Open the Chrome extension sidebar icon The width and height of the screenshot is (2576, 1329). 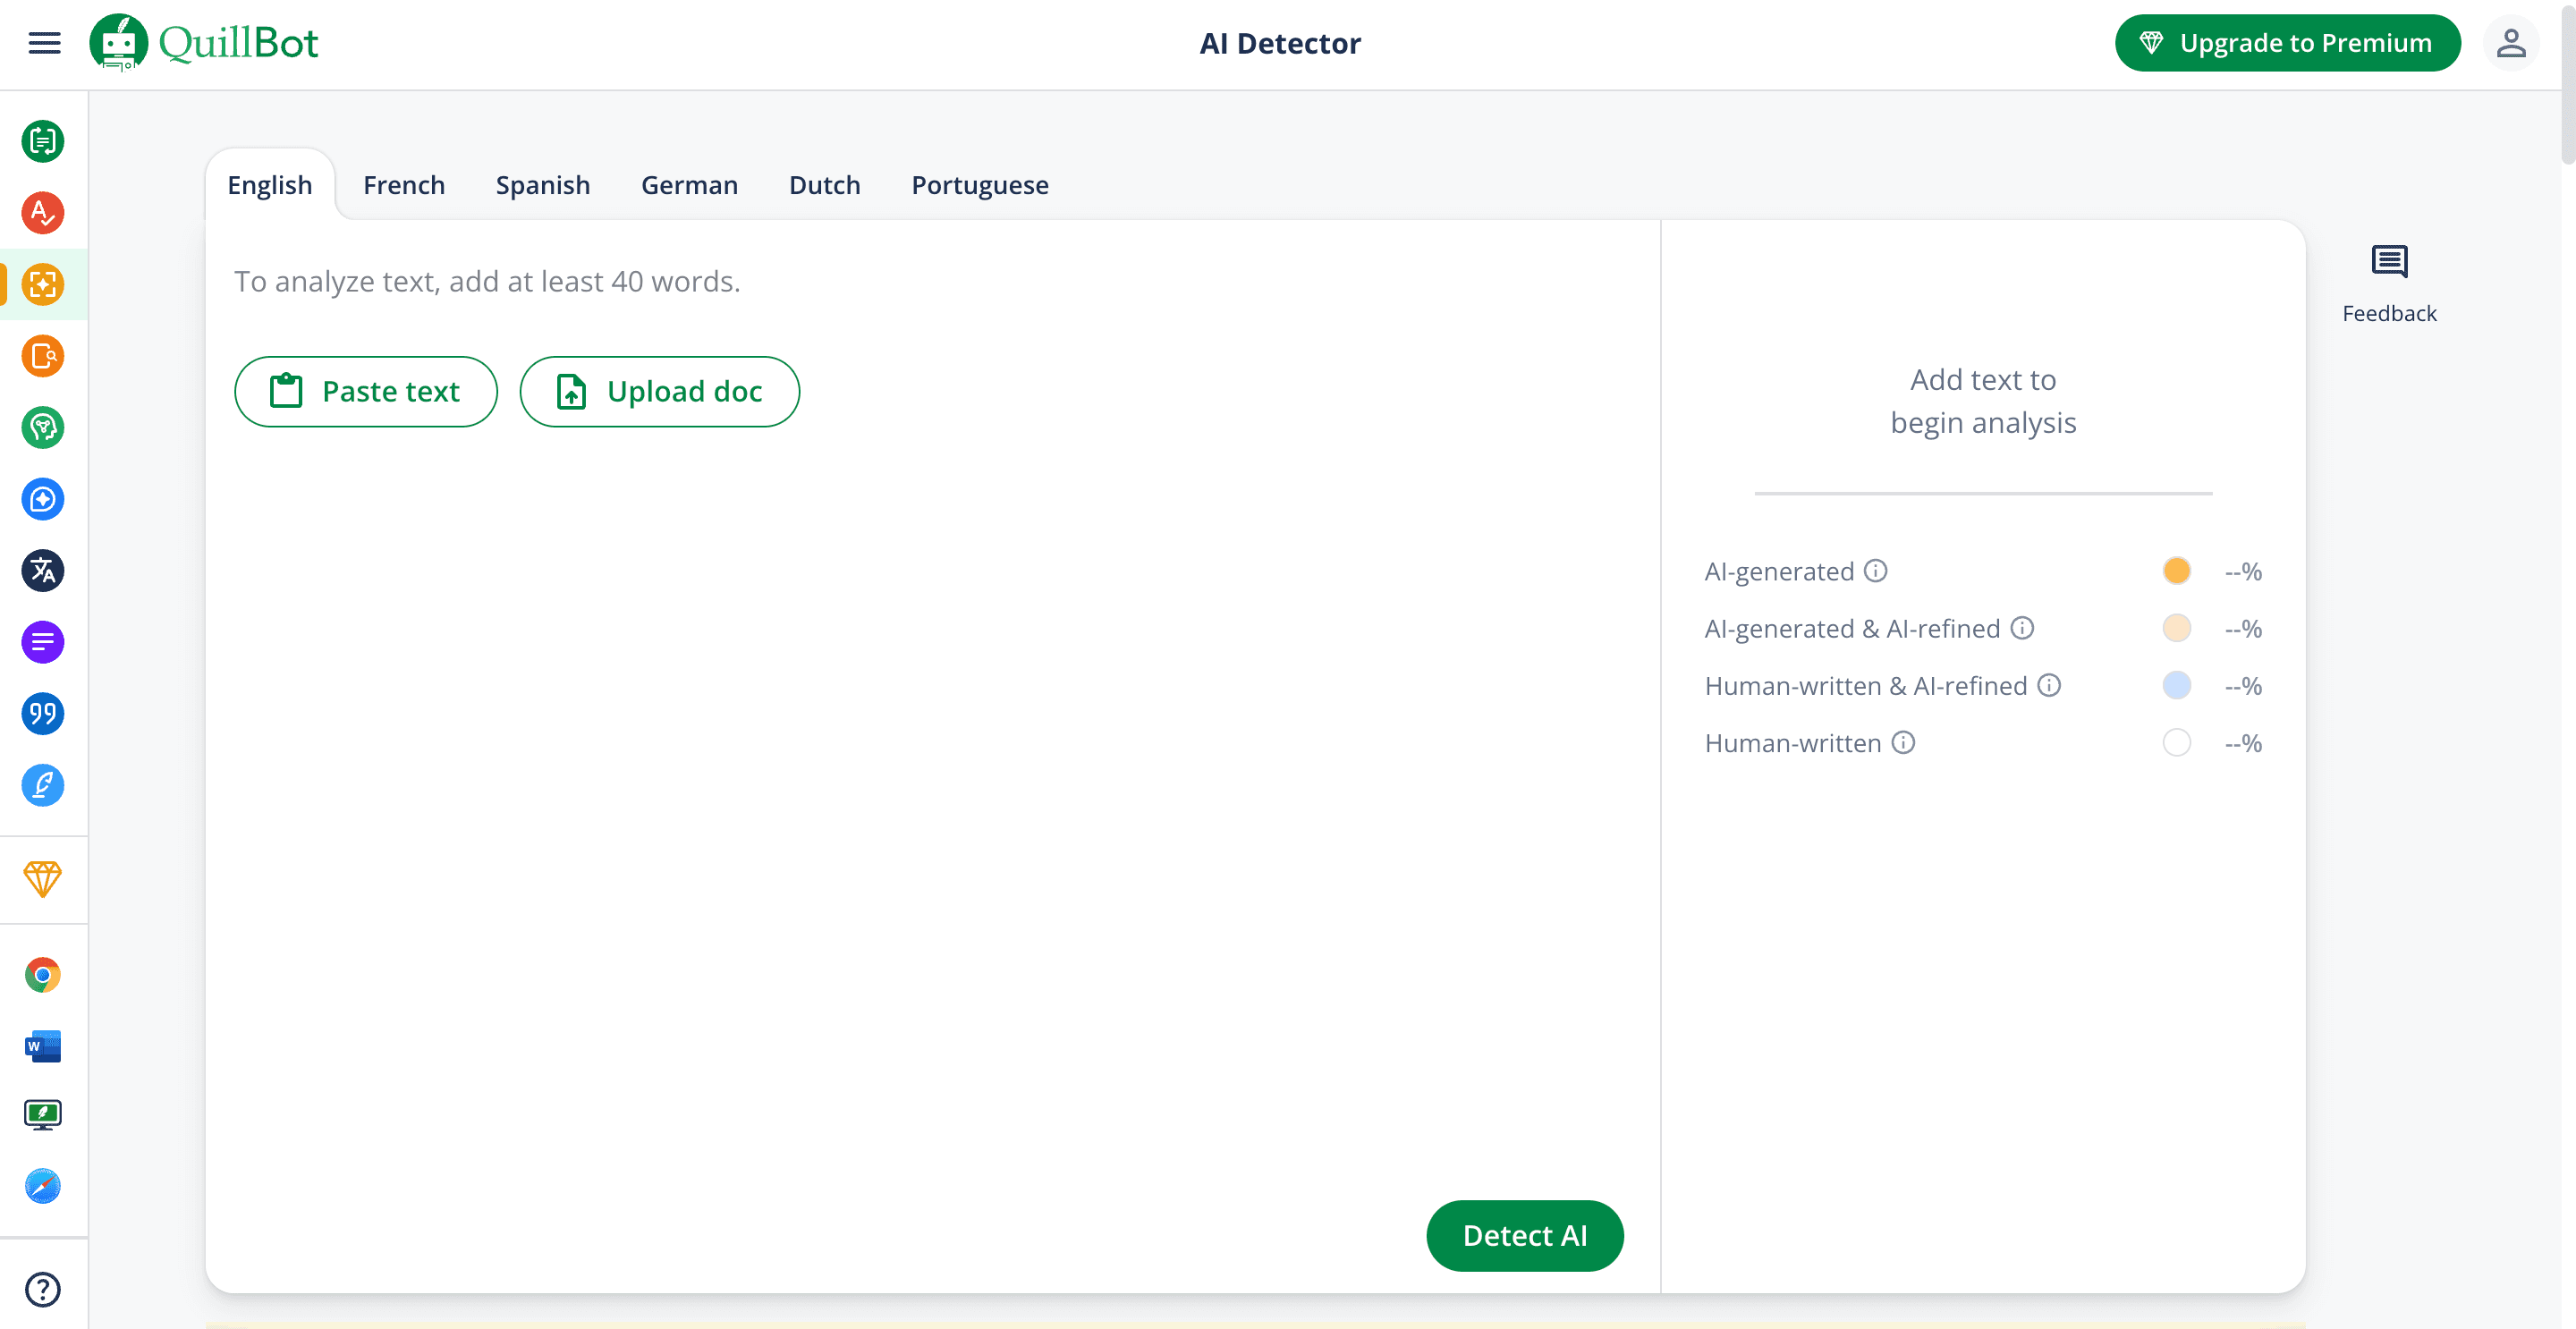click(43, 975)
